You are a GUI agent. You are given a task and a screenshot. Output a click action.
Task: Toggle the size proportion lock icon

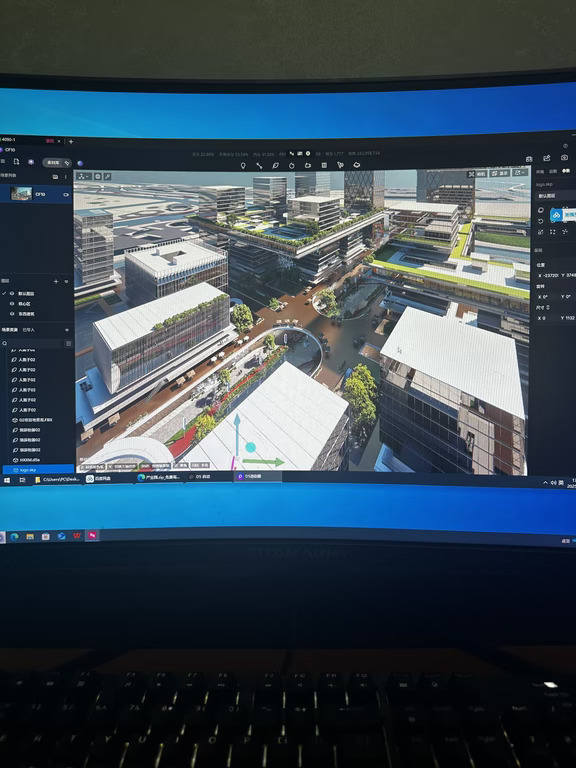[x=548, y=307]
